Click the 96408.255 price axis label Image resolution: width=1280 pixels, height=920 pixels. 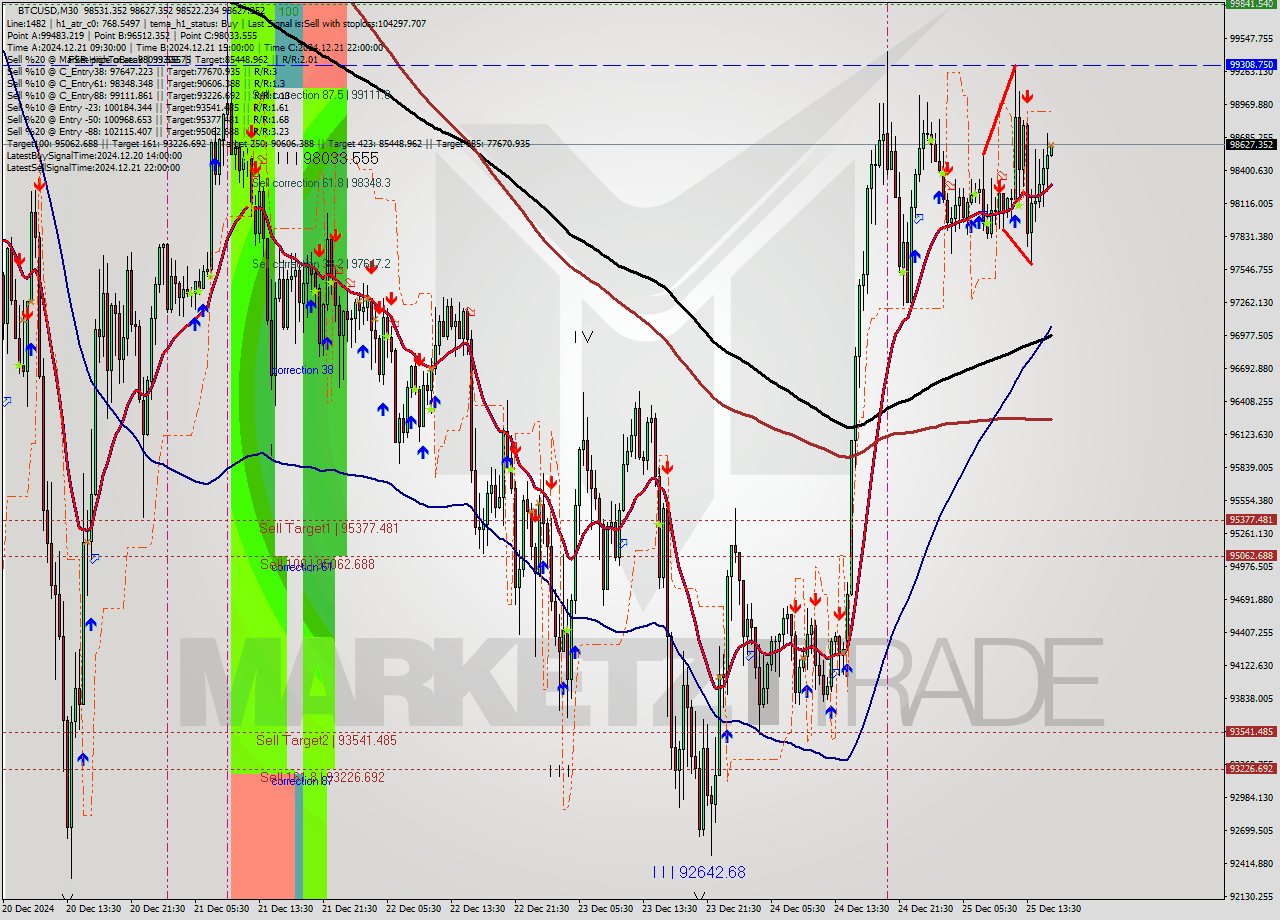pos(1251,401)
